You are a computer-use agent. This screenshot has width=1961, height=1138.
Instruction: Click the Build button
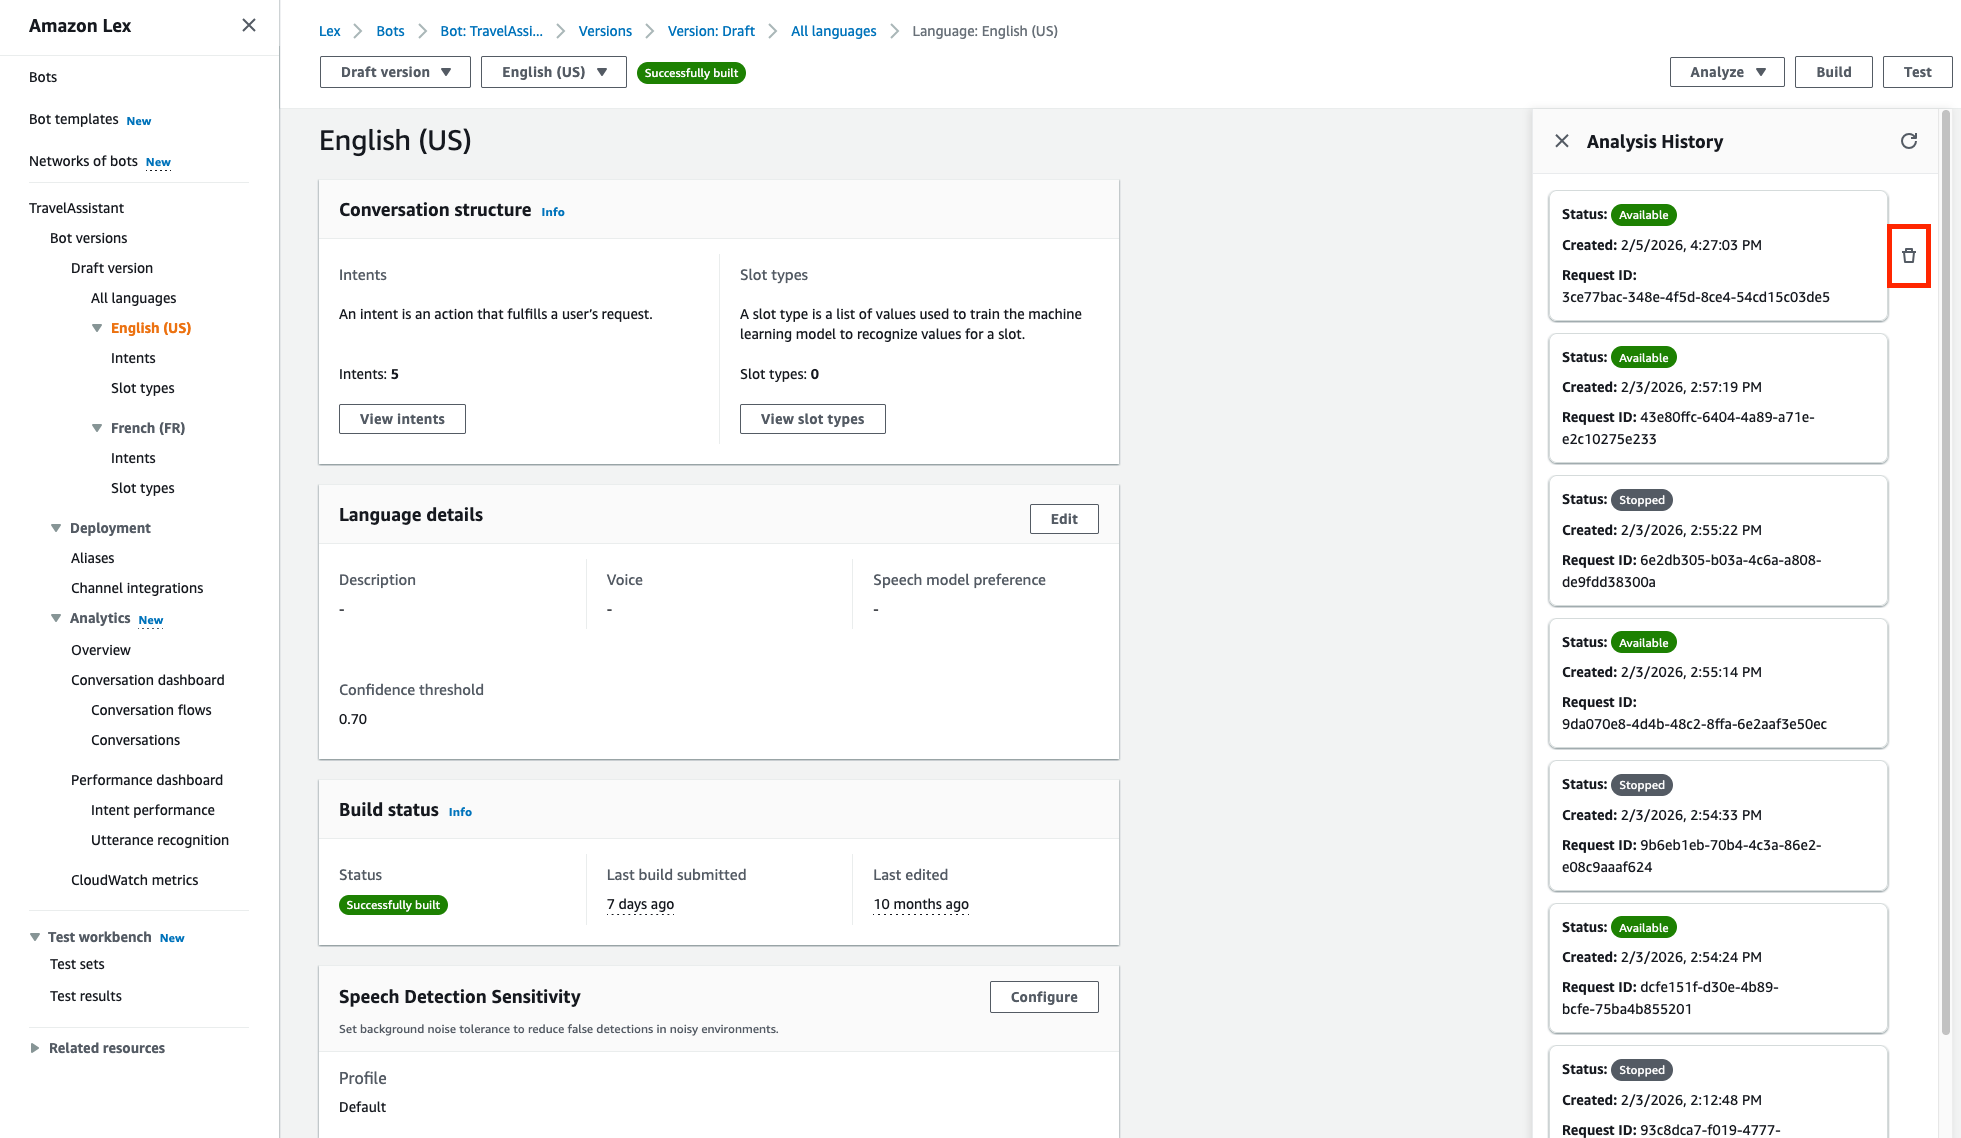tap(1833, 72)
